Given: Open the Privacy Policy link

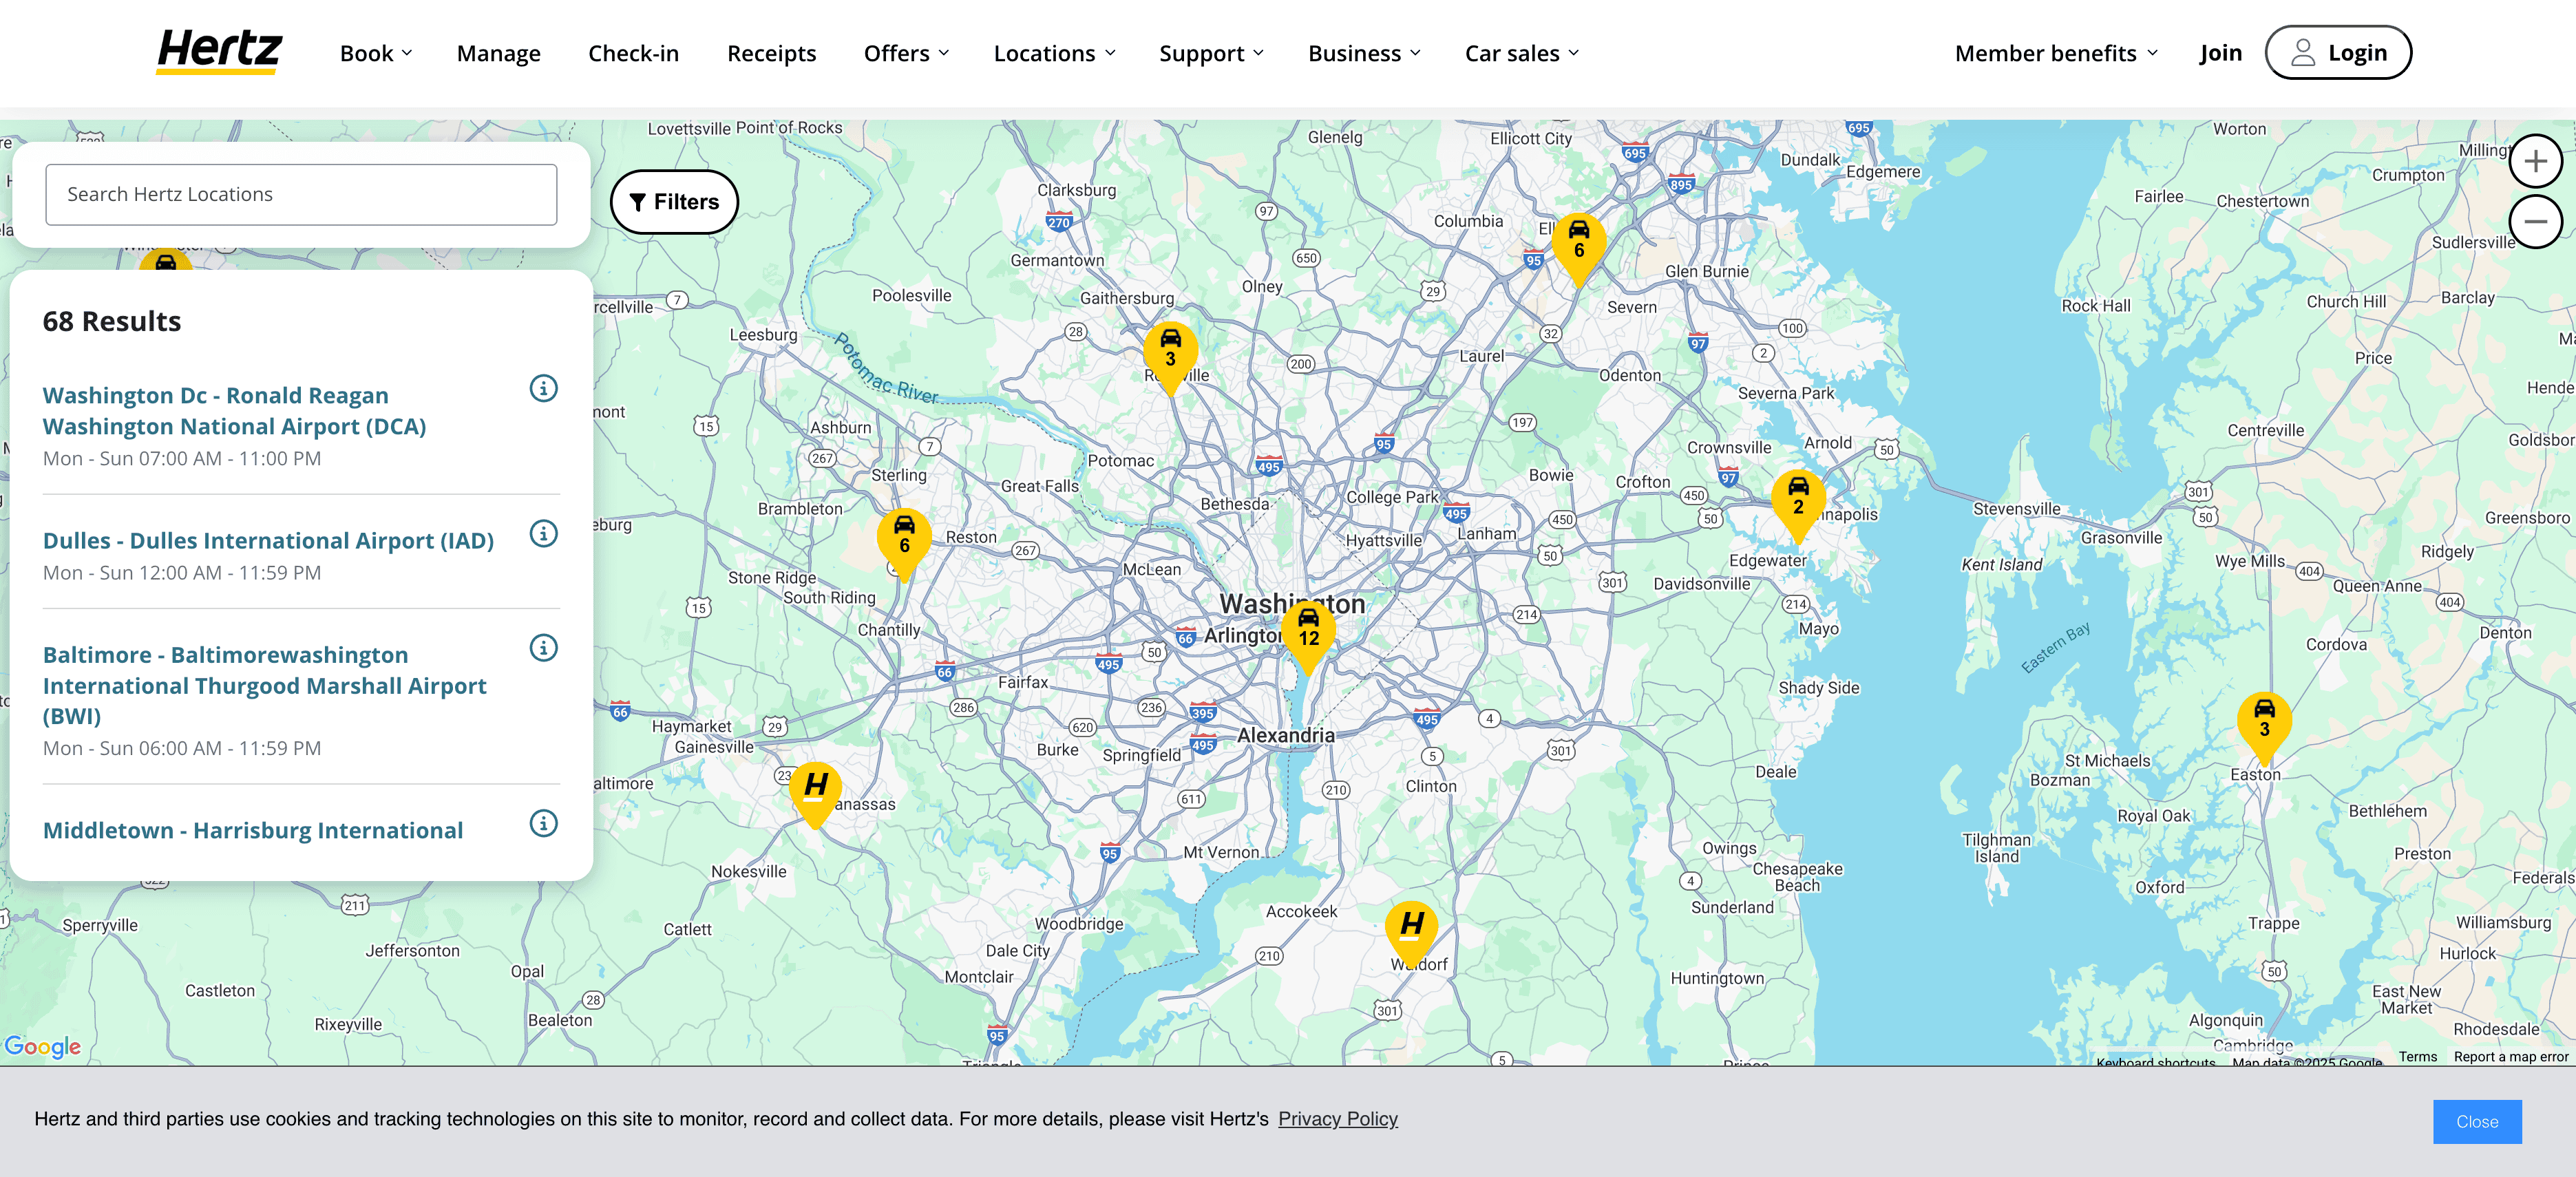Looking at the screenshot, I should pyautogui.click(x=1337, y=1119).
